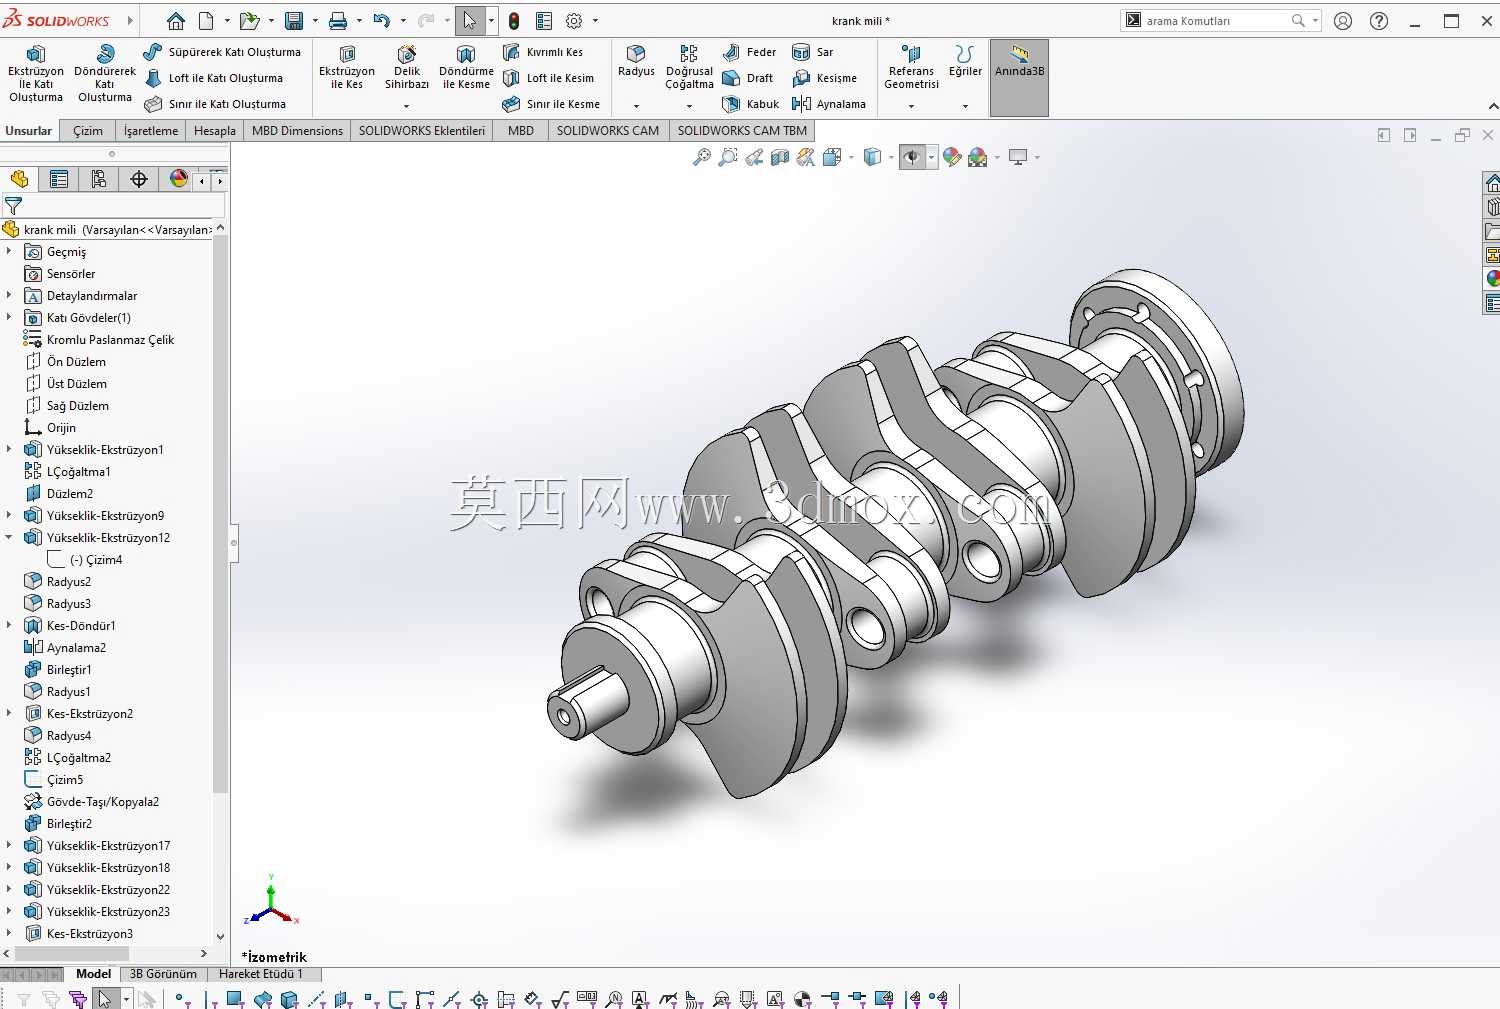Click Eğriler curves tool
Image resolution: width=1500 pixels, height=1009 pixels.
click(965, 61)
